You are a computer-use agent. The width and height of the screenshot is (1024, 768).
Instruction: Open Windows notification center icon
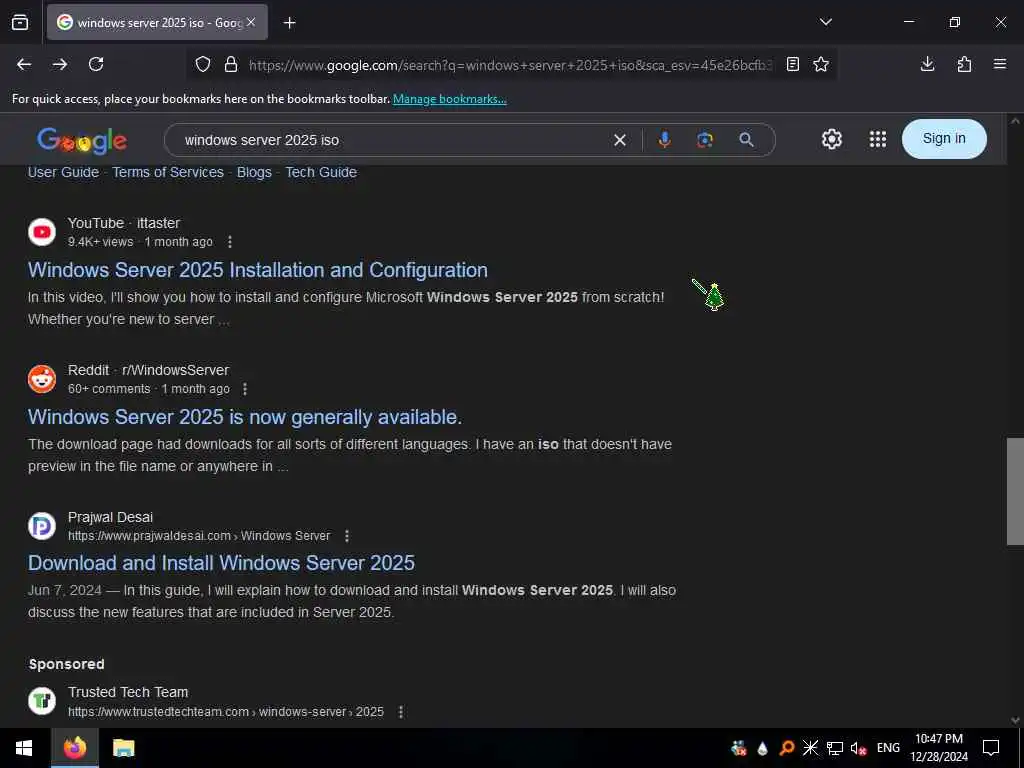[x=991, y=748]
